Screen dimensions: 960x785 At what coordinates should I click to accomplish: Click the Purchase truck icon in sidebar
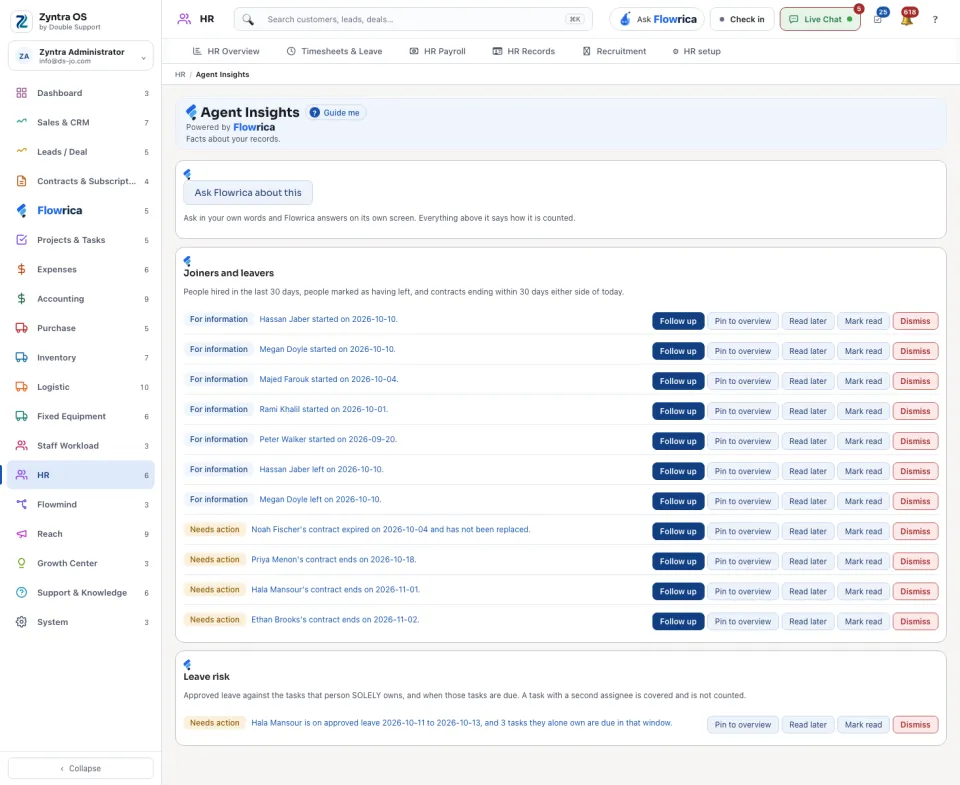21,328
